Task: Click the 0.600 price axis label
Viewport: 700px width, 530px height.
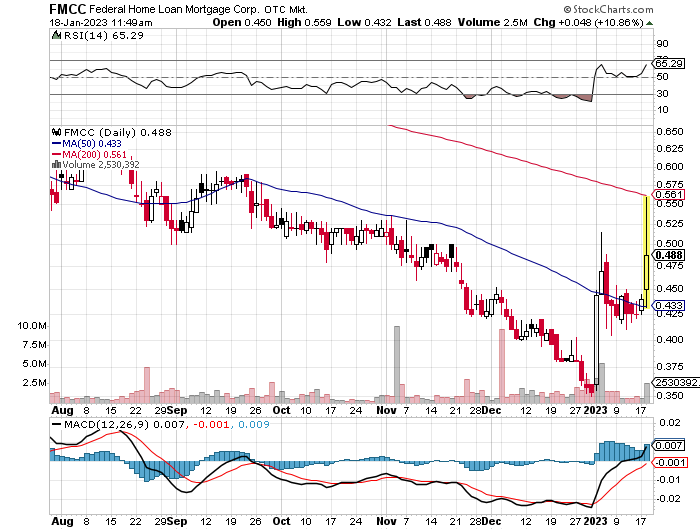Action: pos(670,166)
